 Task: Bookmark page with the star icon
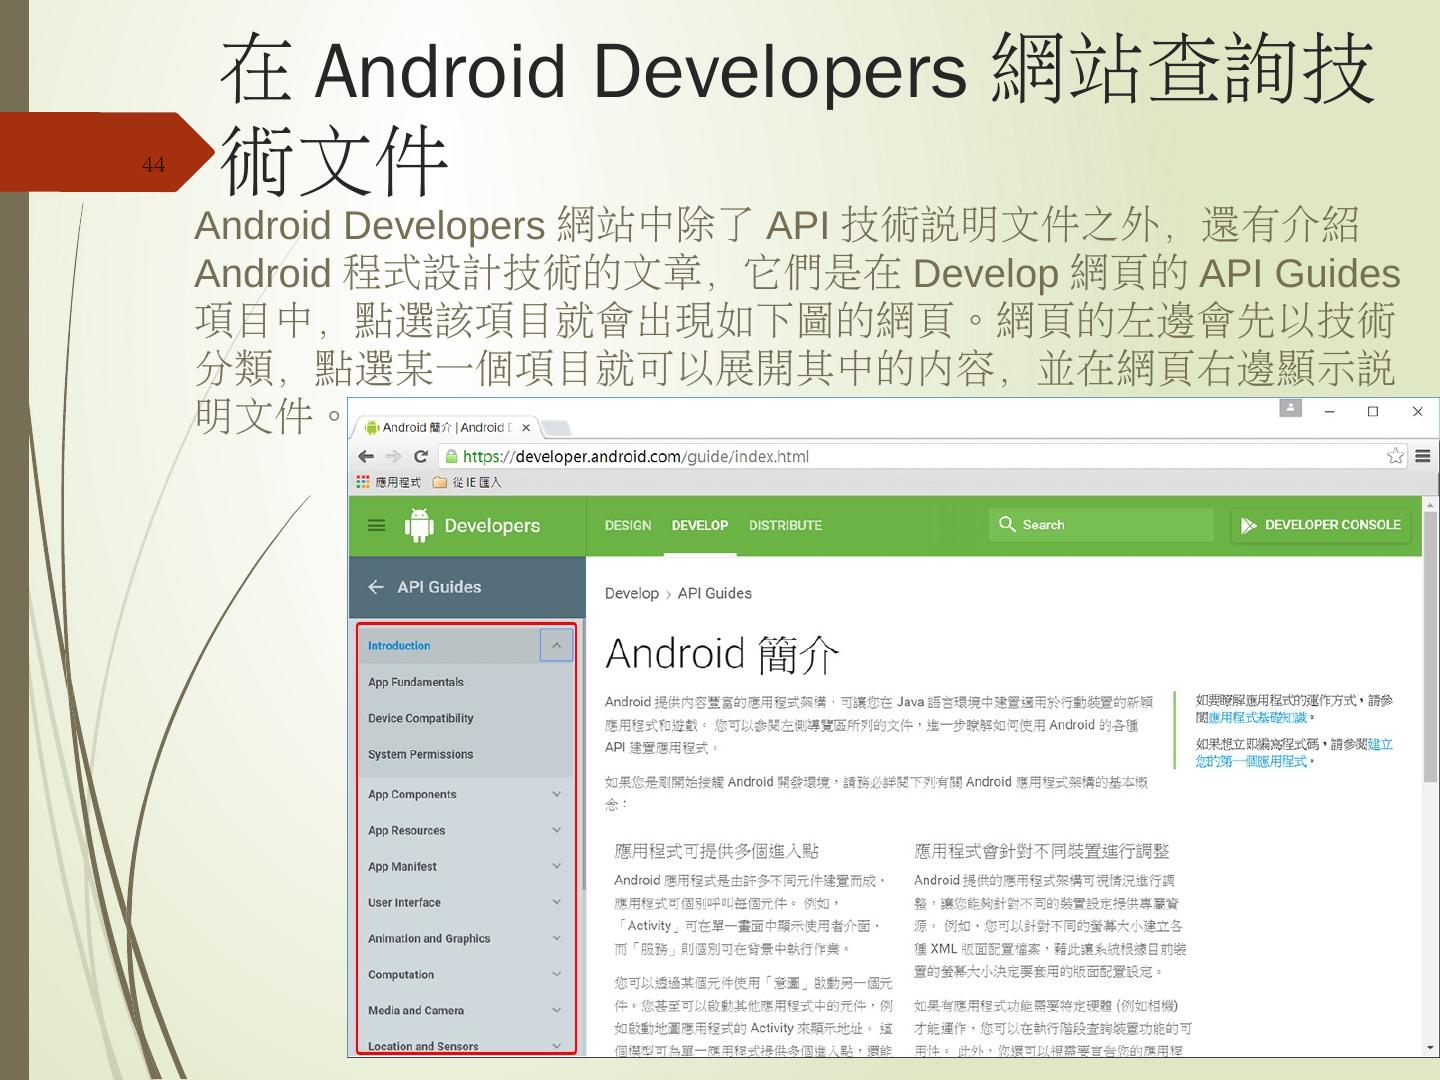tap(1395, 457)
